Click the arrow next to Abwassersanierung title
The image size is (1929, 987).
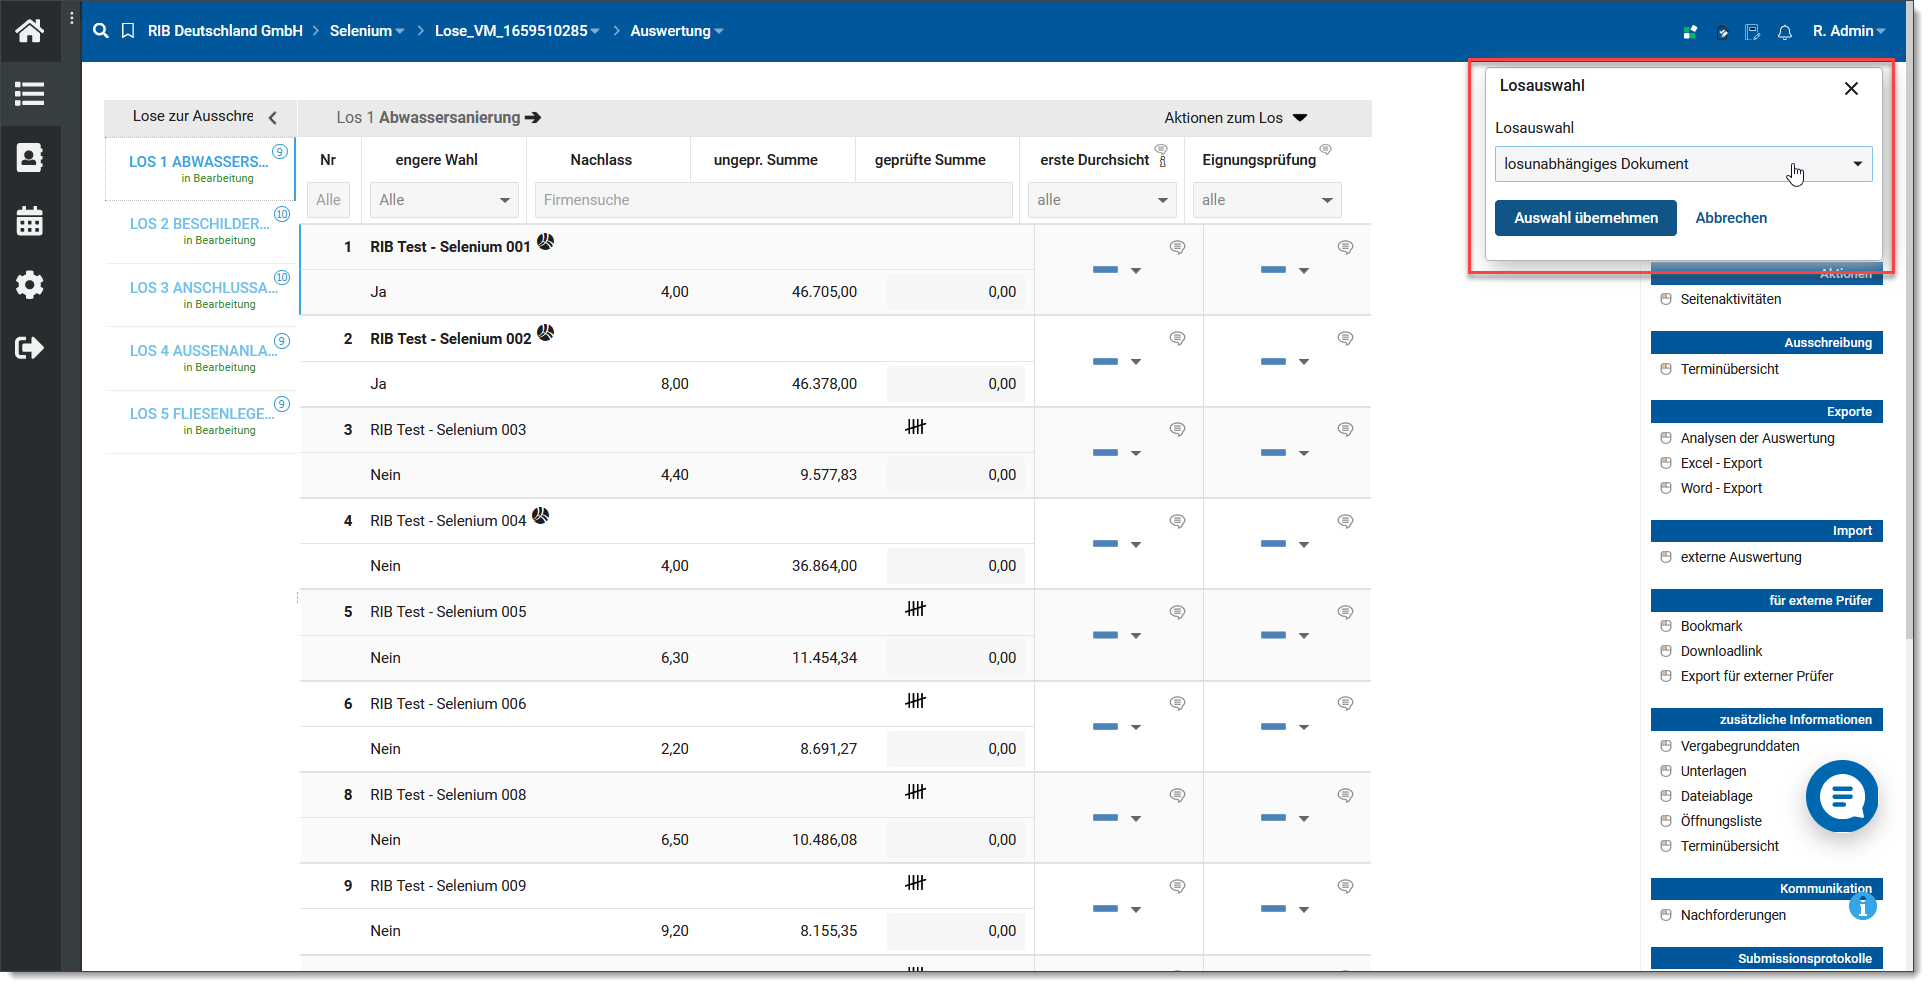[x=533, y=118]
